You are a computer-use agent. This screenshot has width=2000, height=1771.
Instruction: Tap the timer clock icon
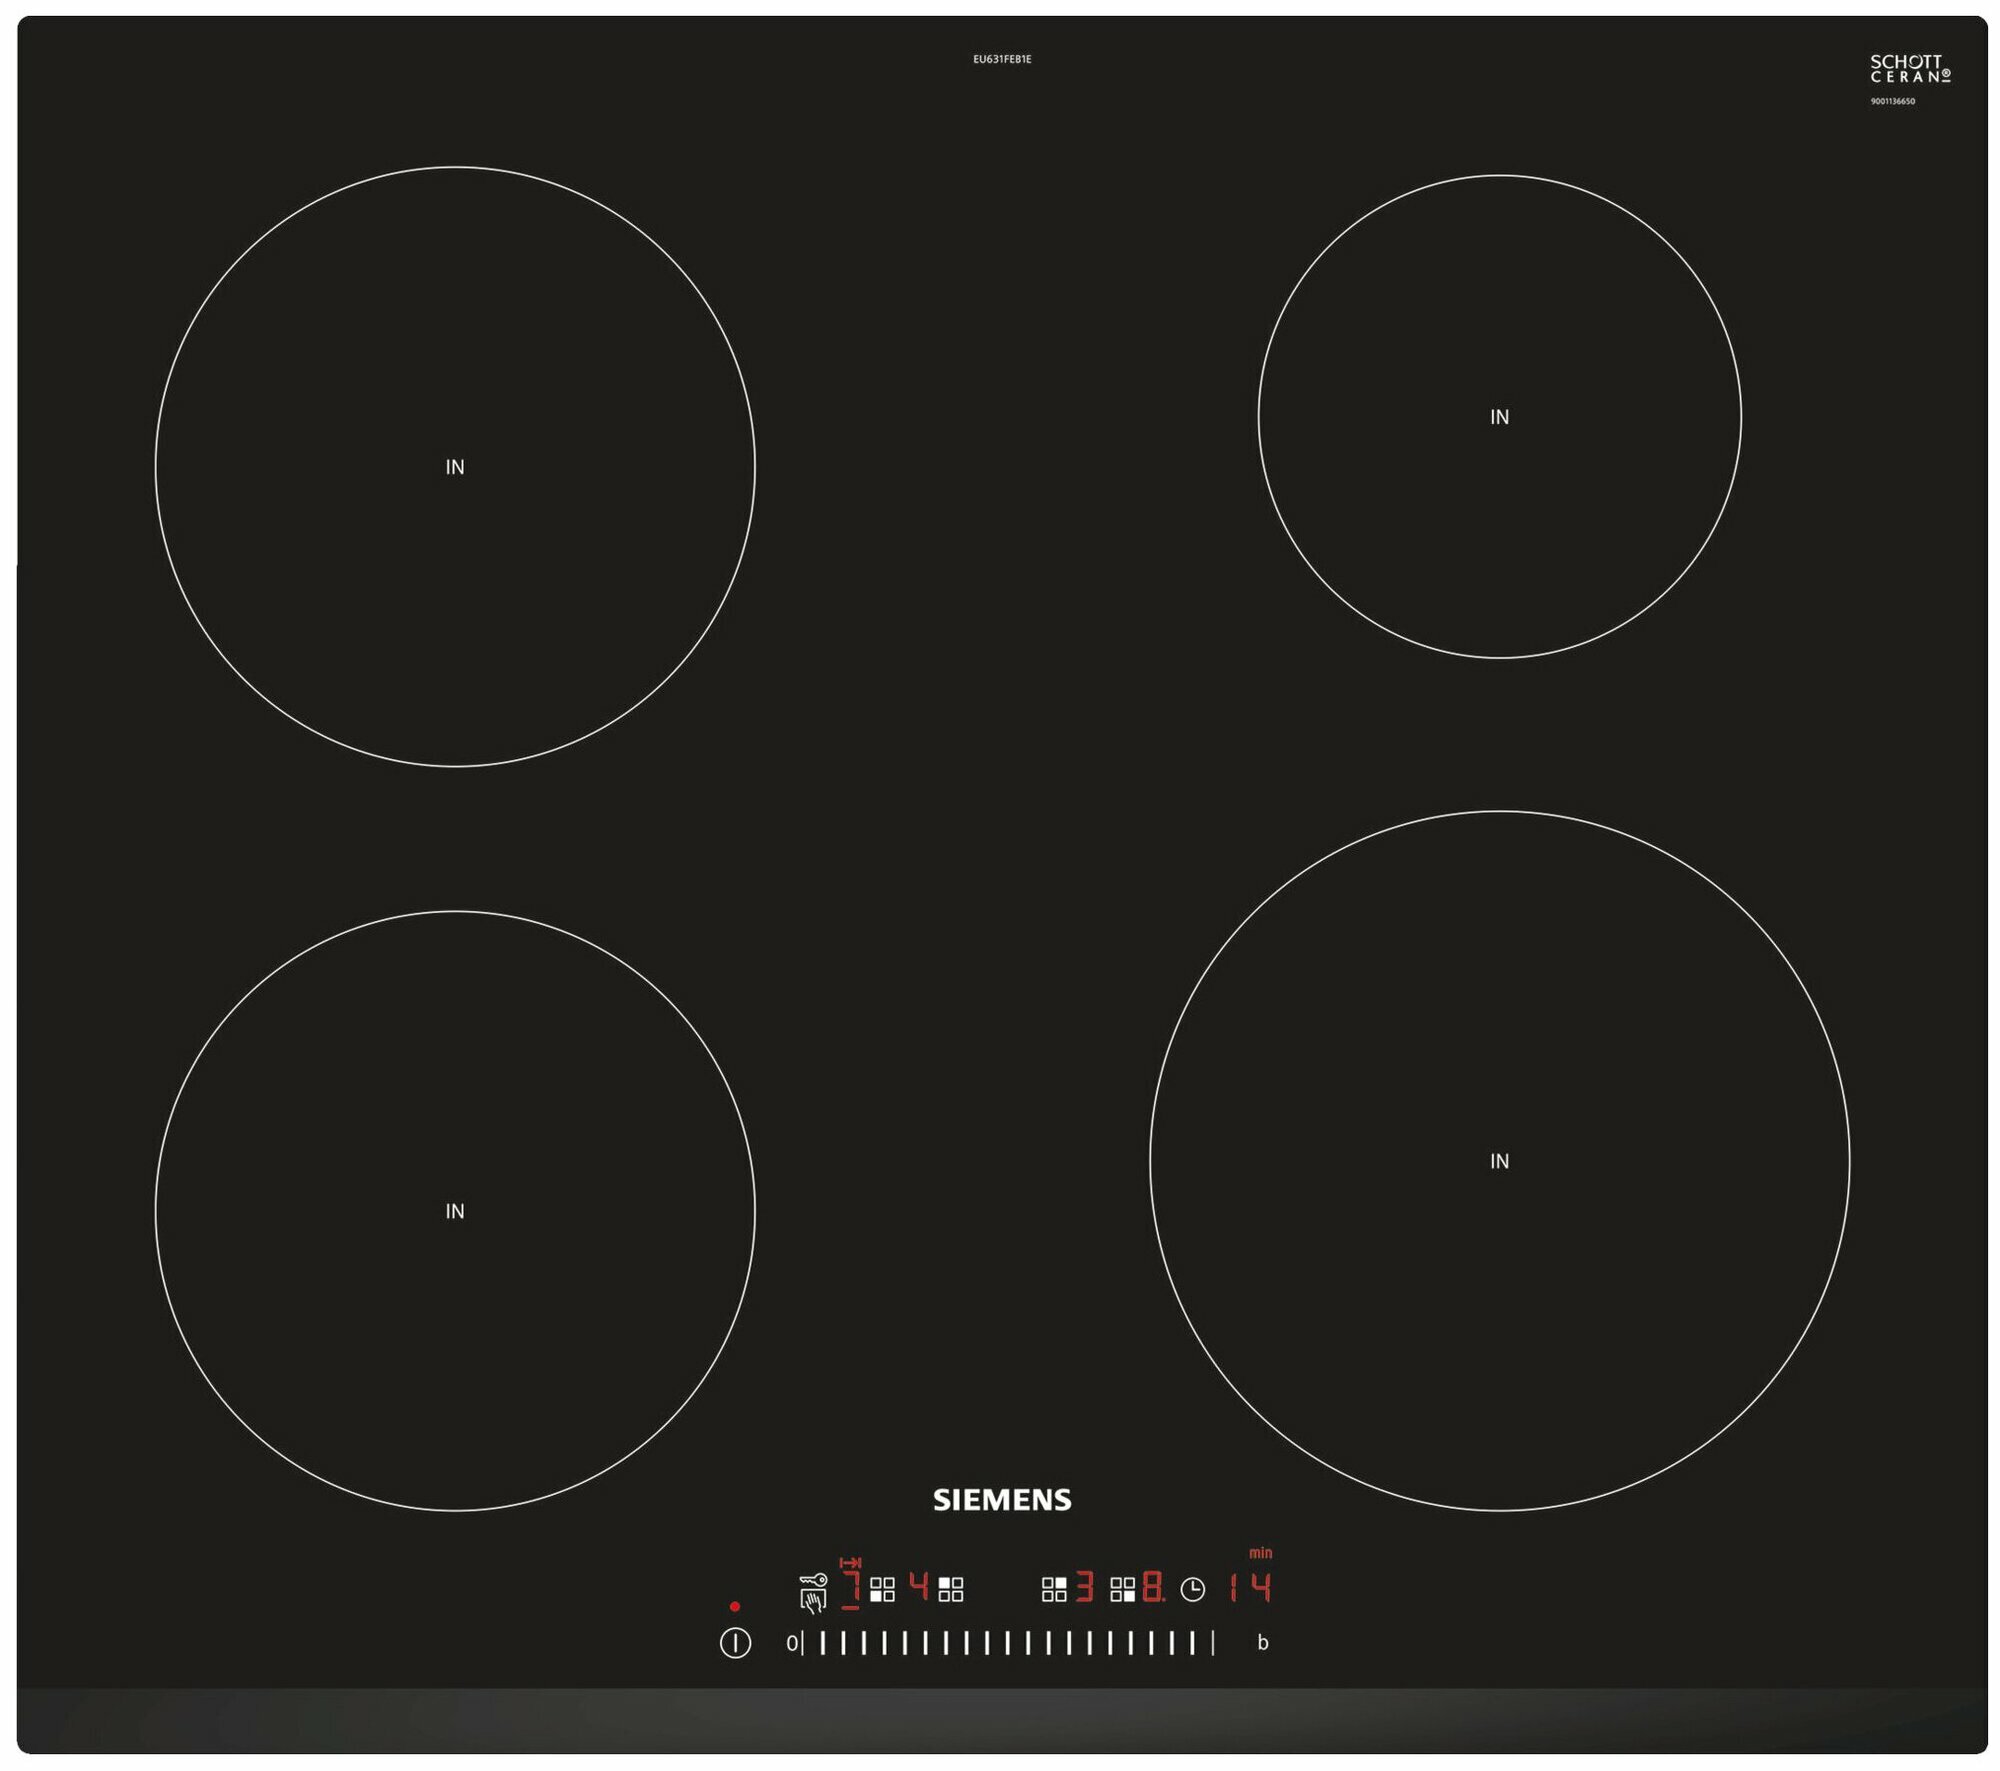pos(1192,1589)
